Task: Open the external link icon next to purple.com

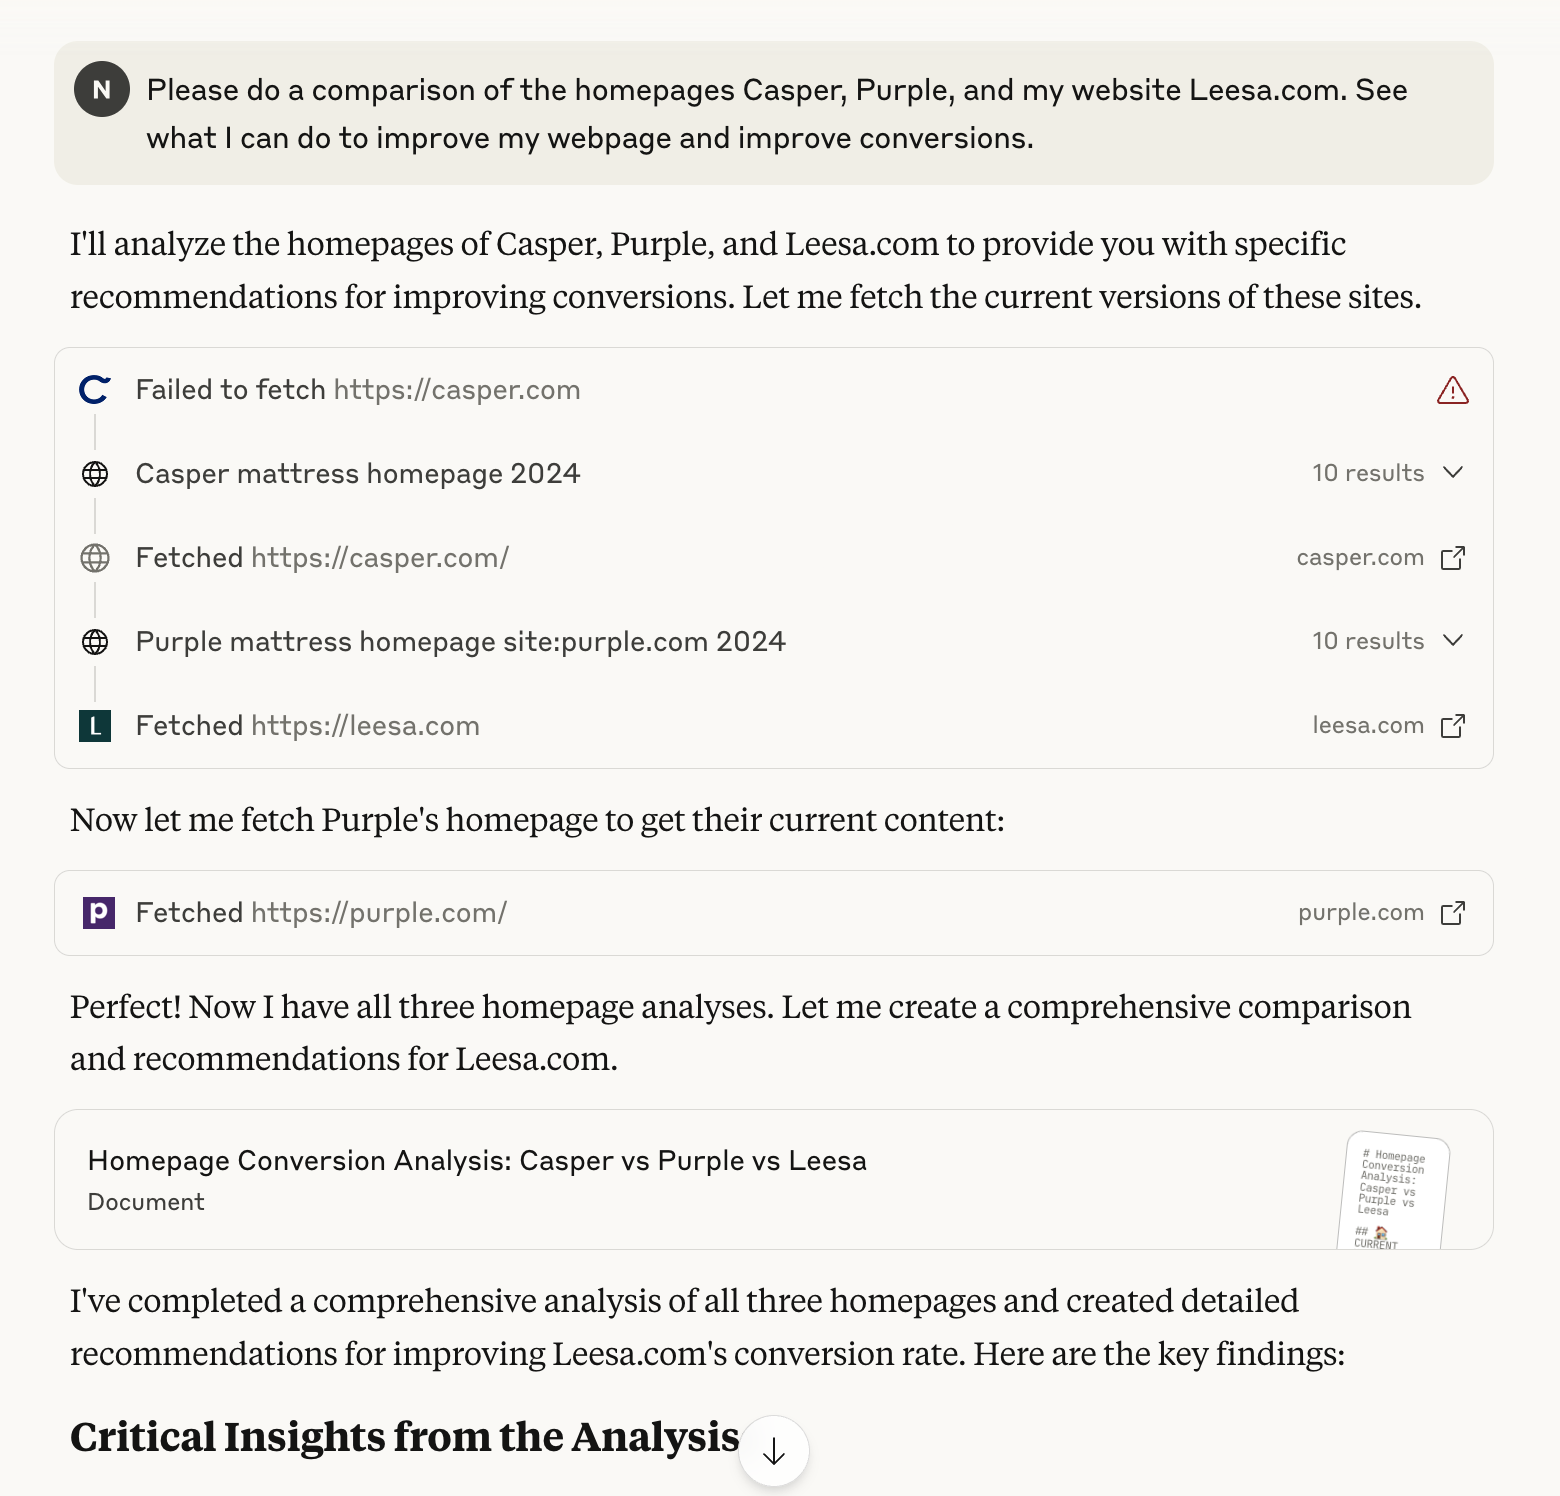Action: point(1454,912)
